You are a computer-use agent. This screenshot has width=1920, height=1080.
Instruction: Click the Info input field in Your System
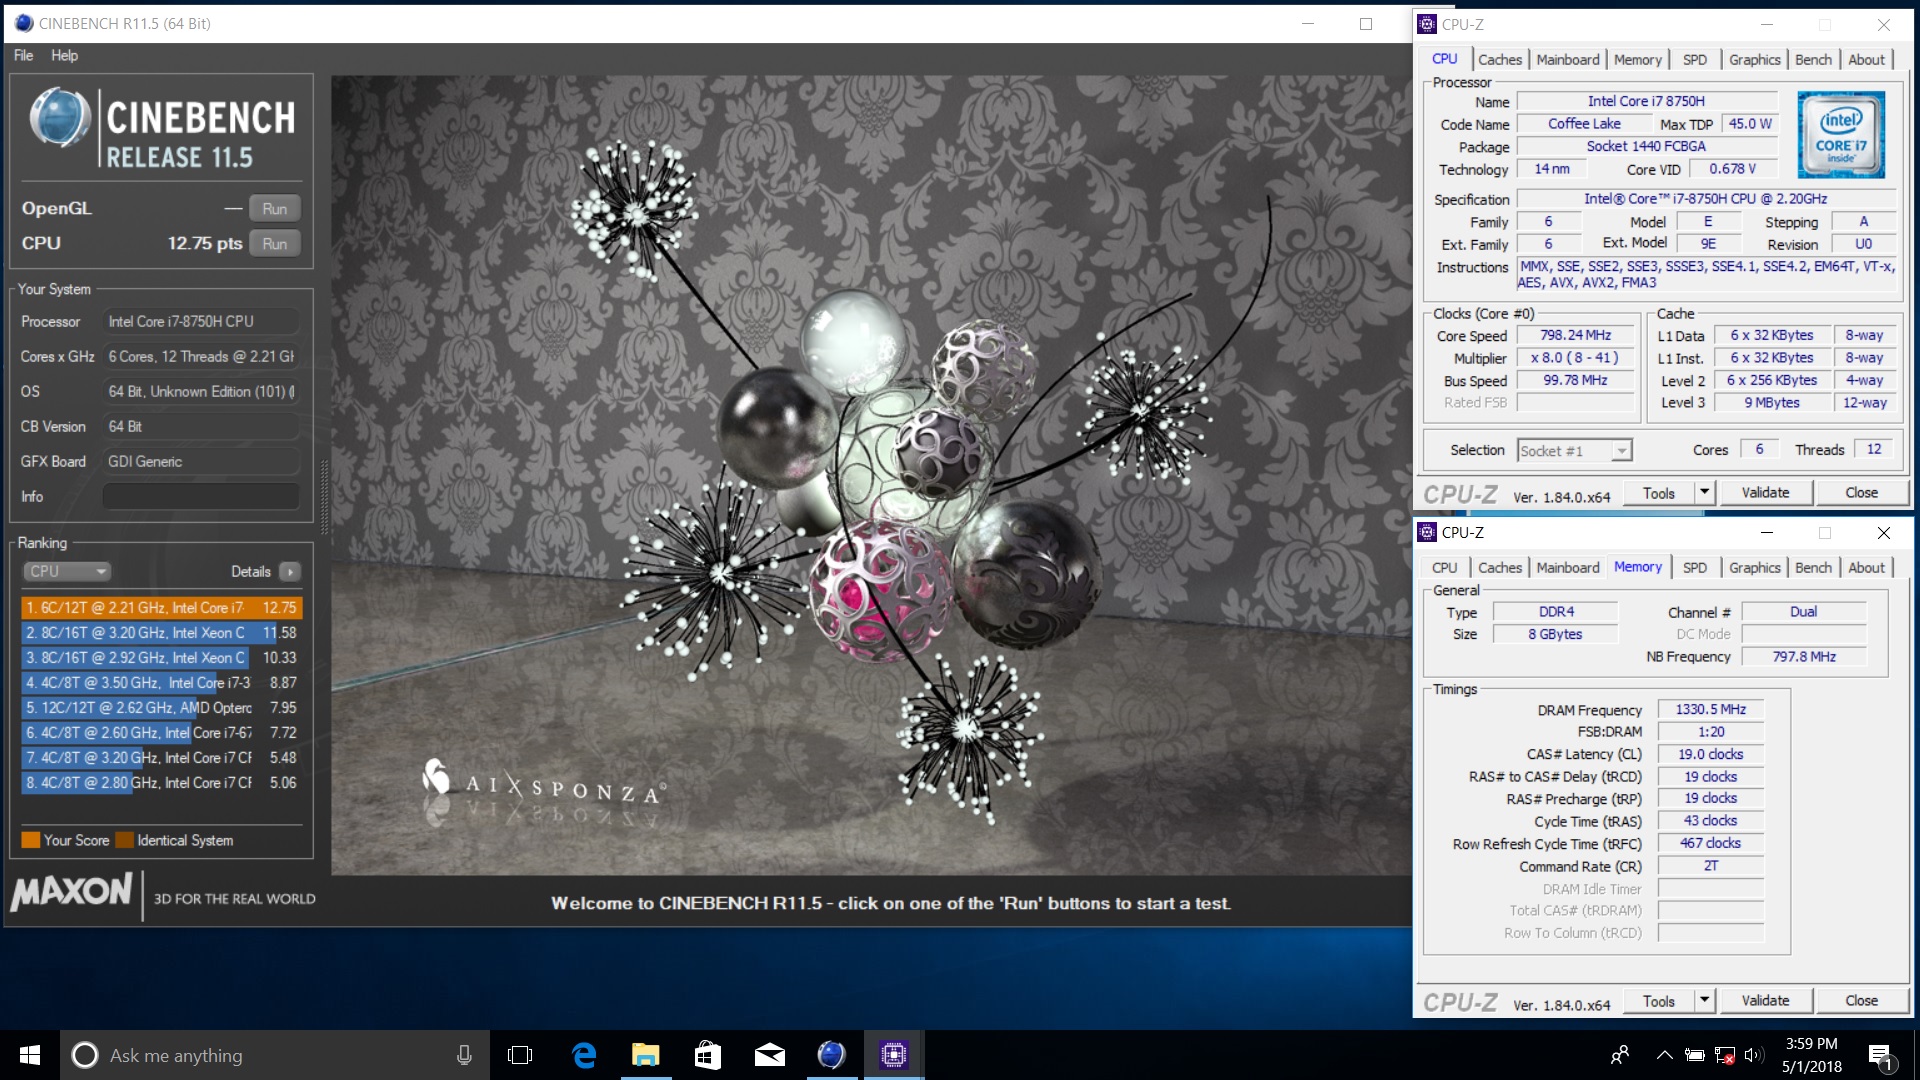coord(201,496)
